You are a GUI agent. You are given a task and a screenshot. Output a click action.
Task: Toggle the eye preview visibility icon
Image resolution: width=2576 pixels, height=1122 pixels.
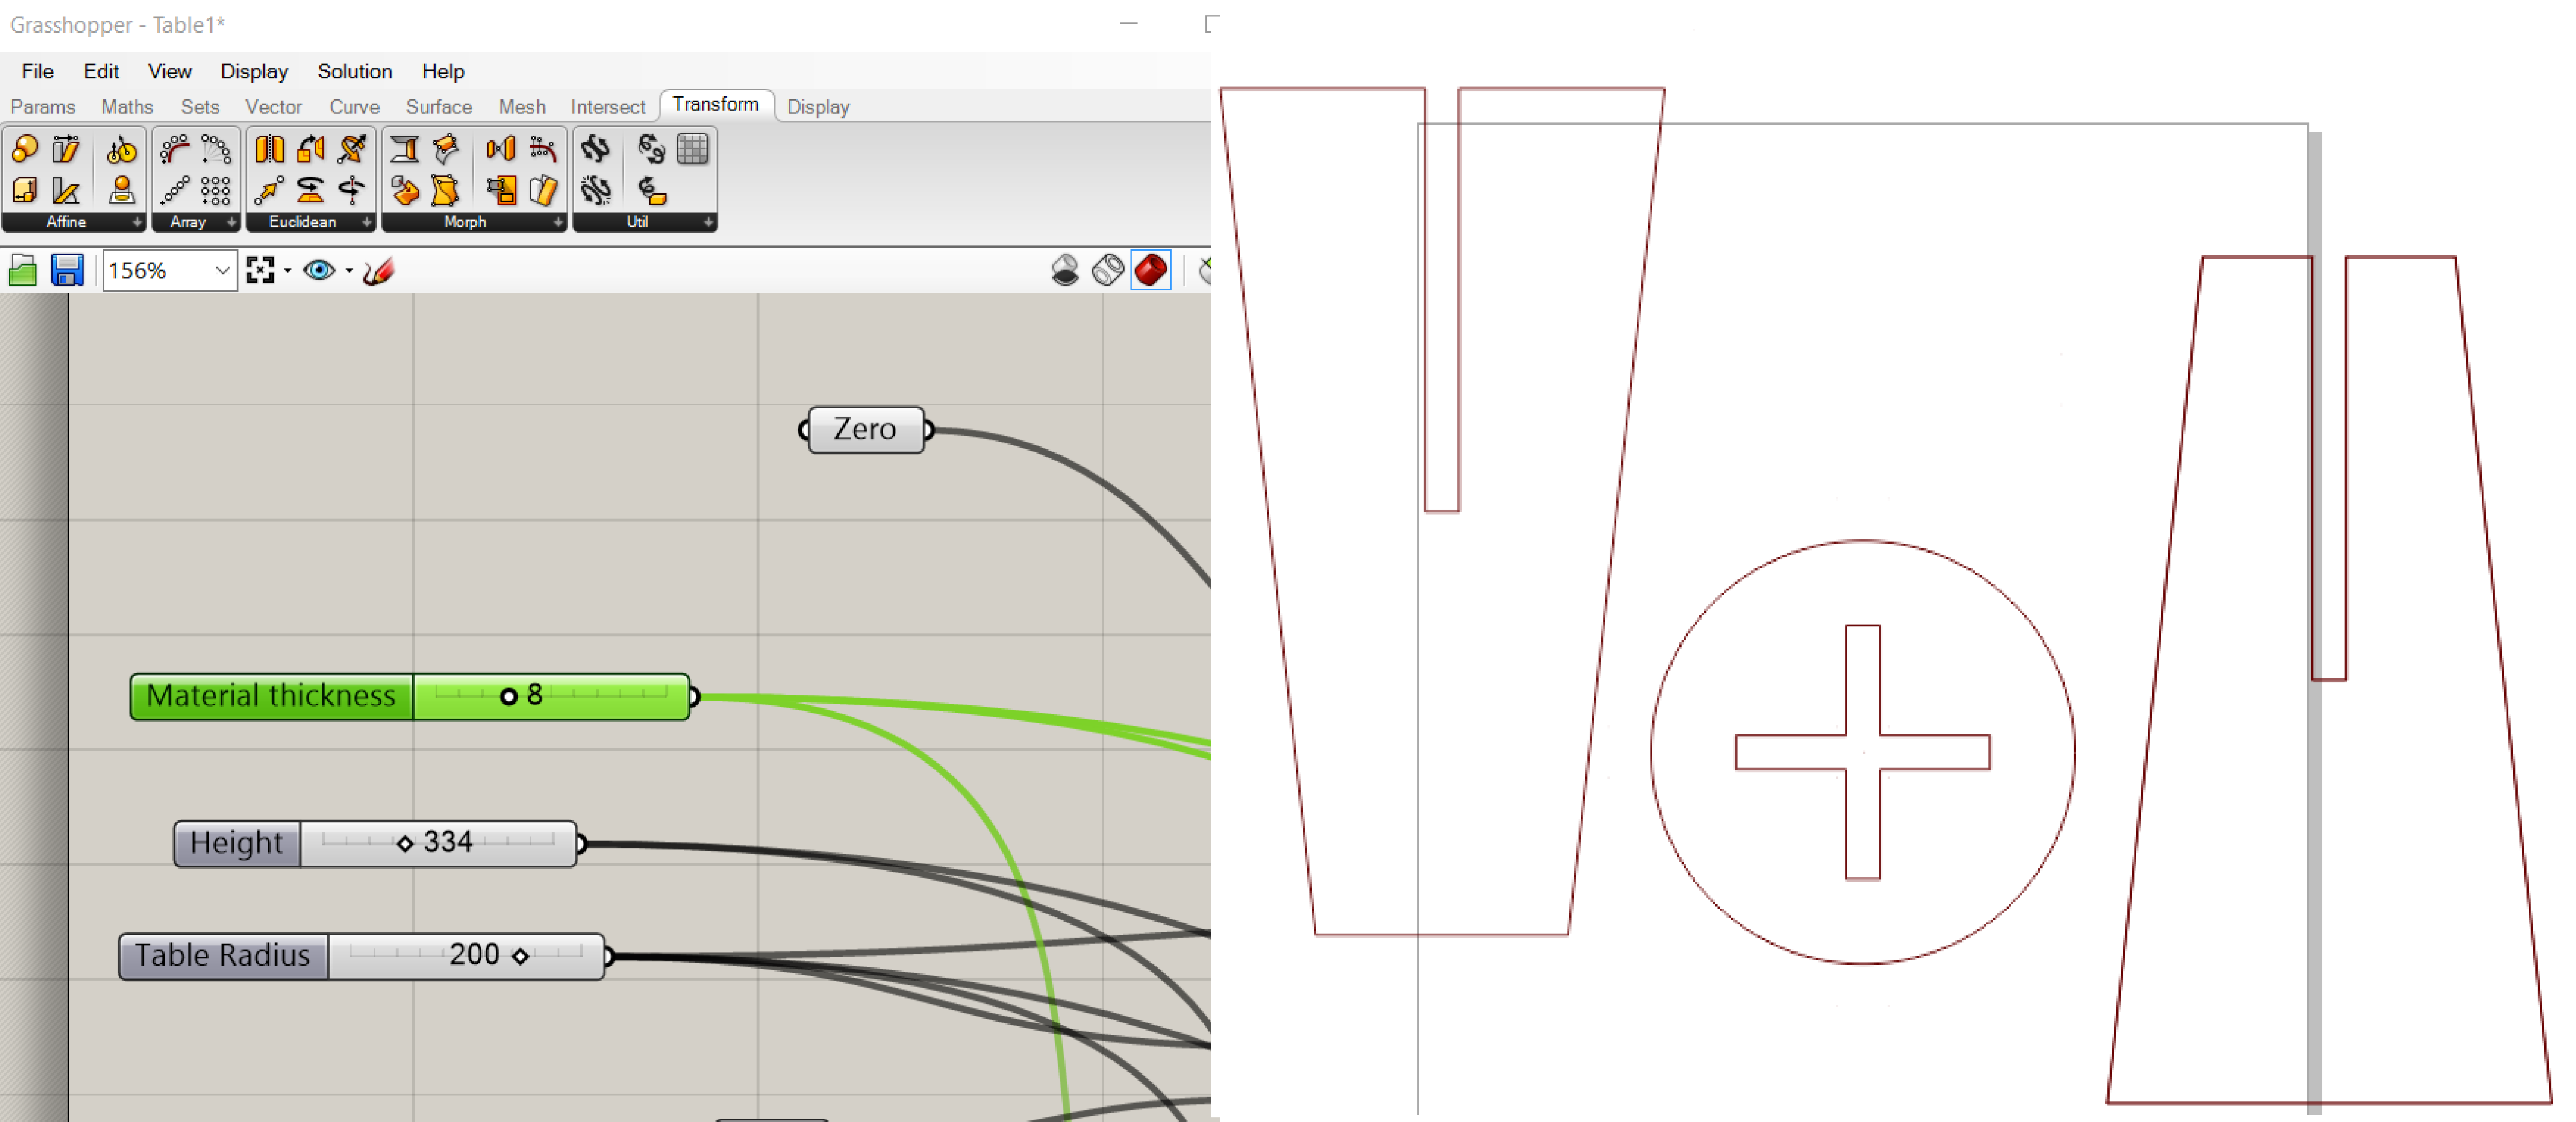click(x=319, y=270)
